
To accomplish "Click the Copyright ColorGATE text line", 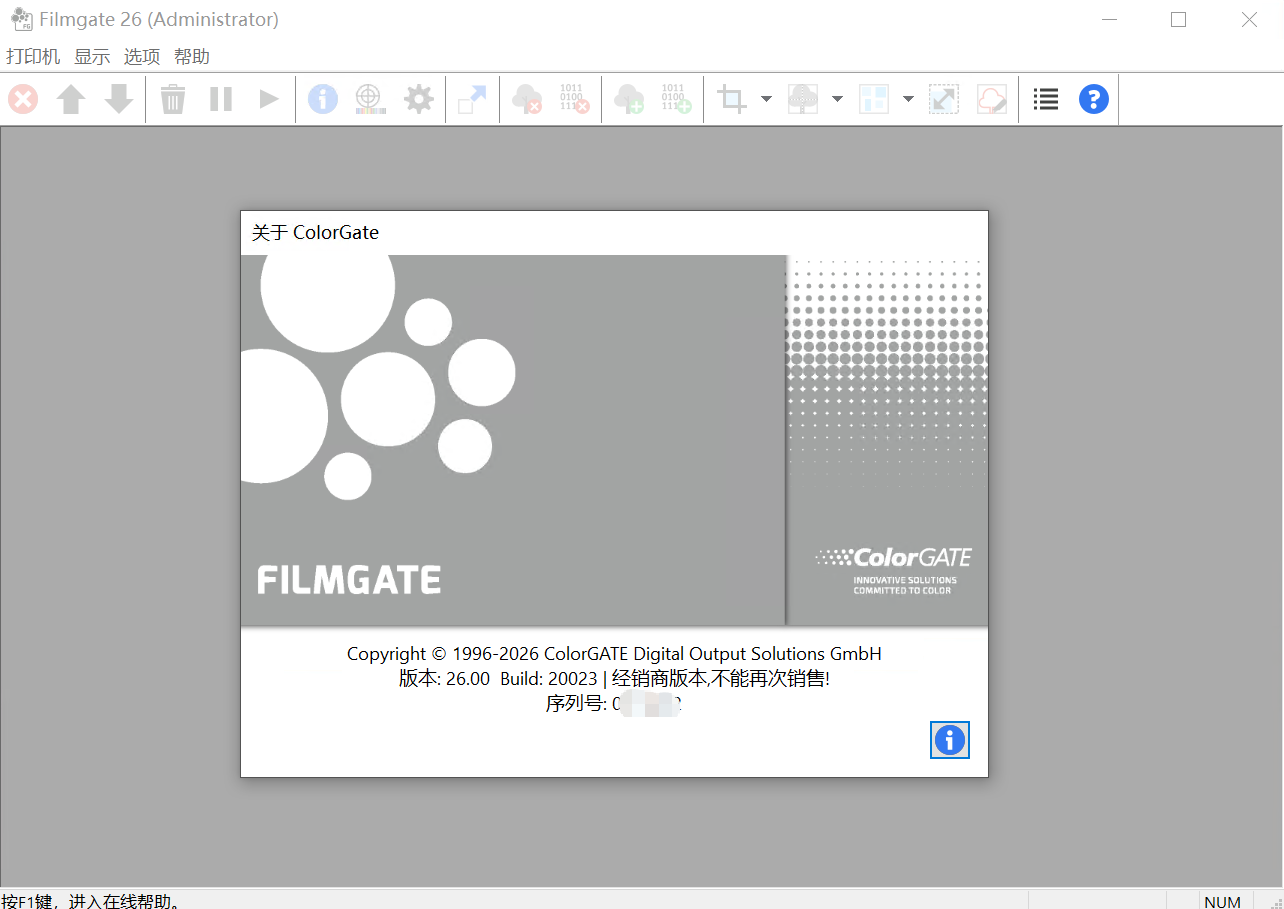I will pos(614,654).
